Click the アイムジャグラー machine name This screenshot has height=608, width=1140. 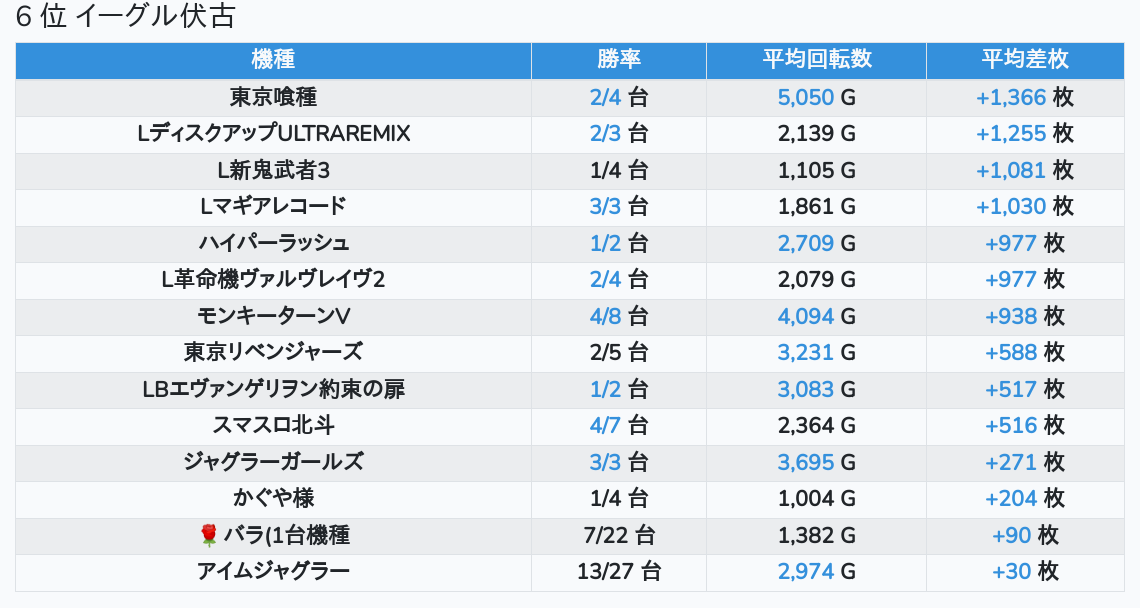(273, 572)
